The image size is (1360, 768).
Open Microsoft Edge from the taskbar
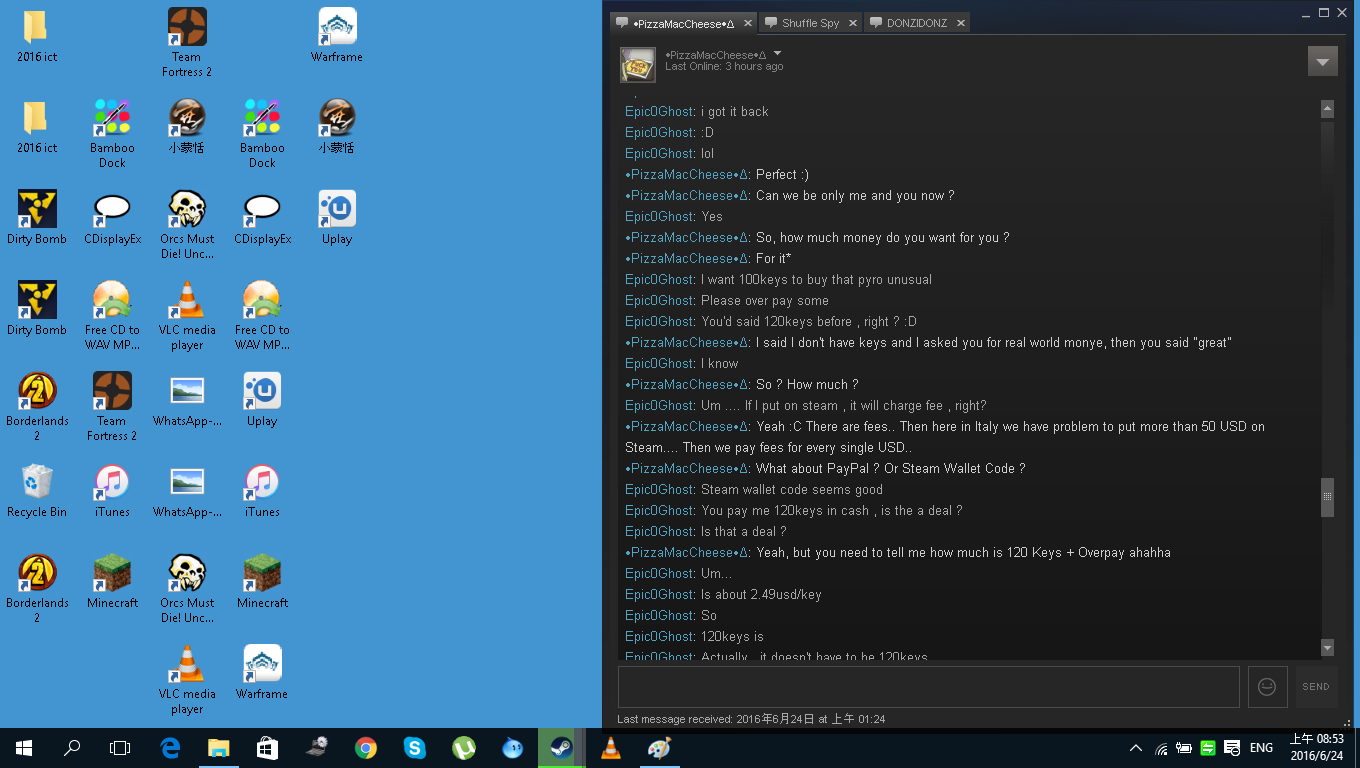click(x=170, y=748)
